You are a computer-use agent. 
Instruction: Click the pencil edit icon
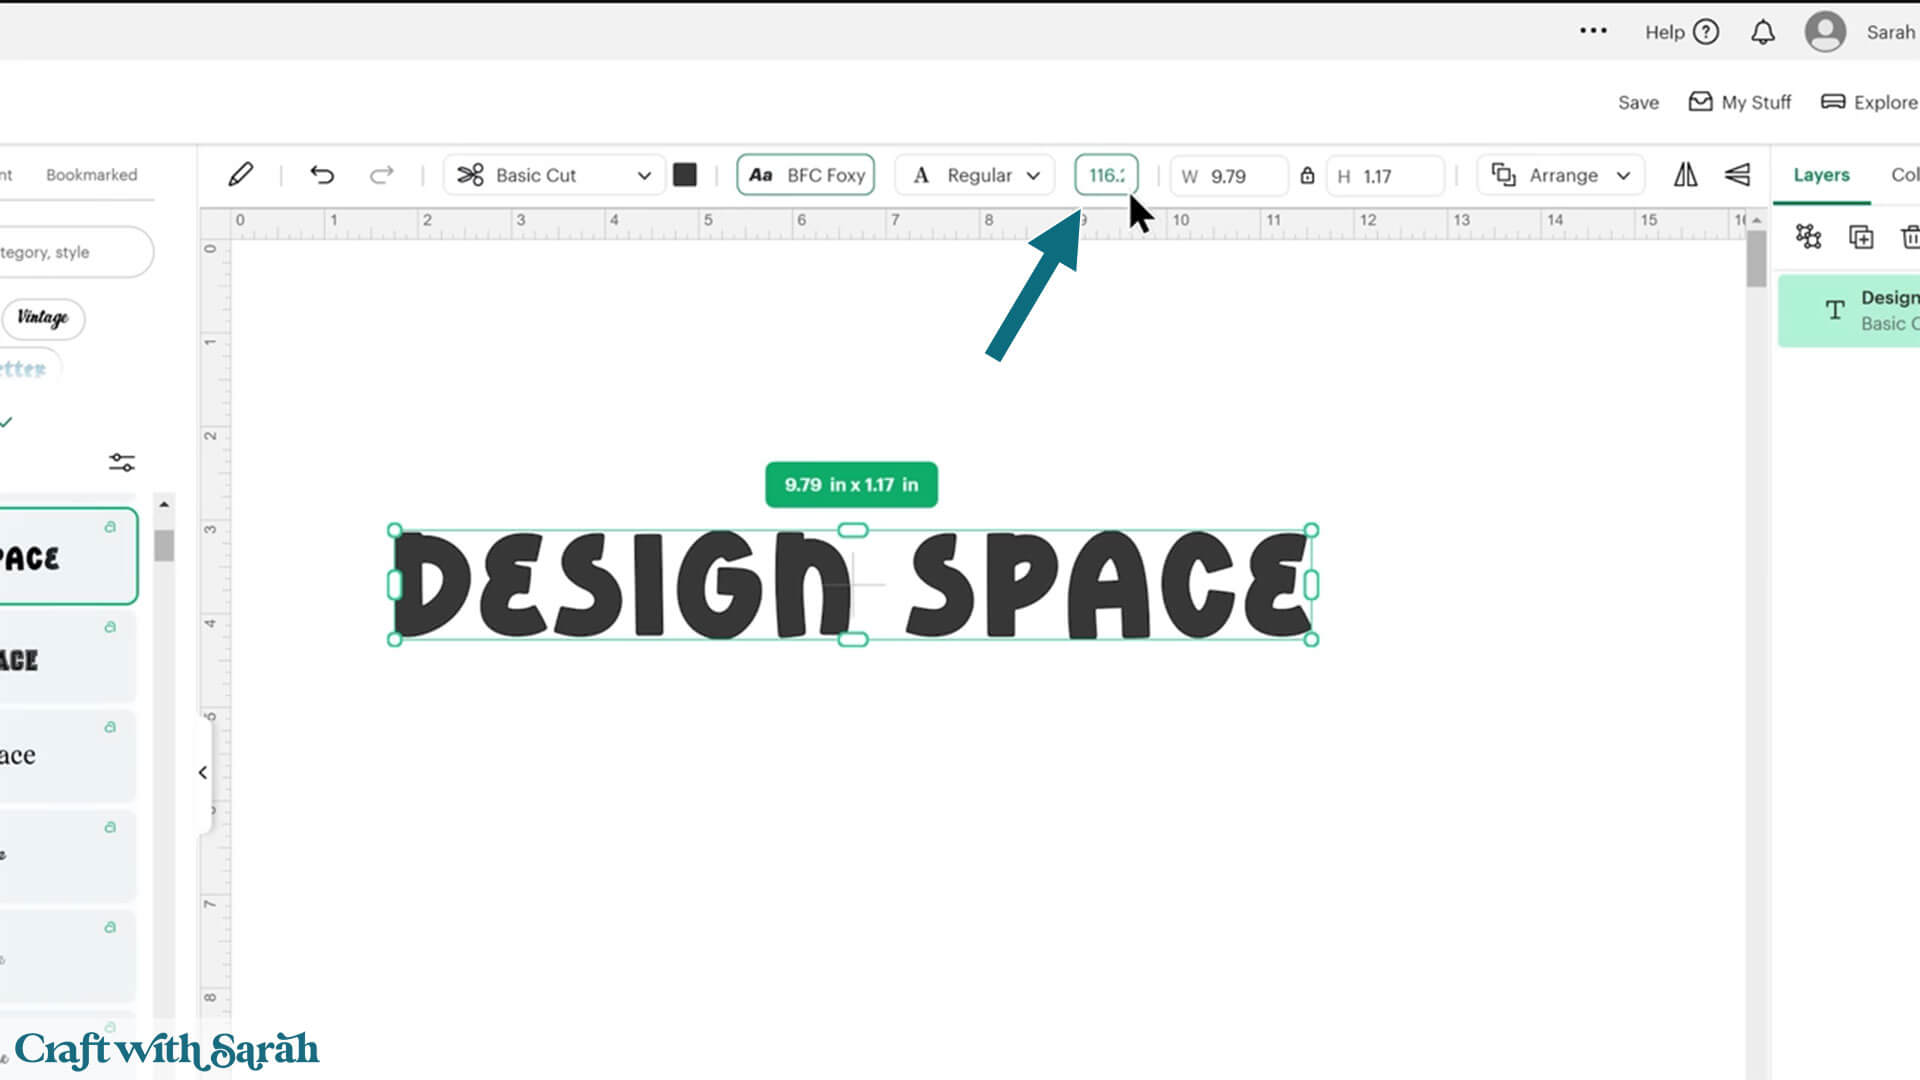pyautogui.click(x=240, y=175)
